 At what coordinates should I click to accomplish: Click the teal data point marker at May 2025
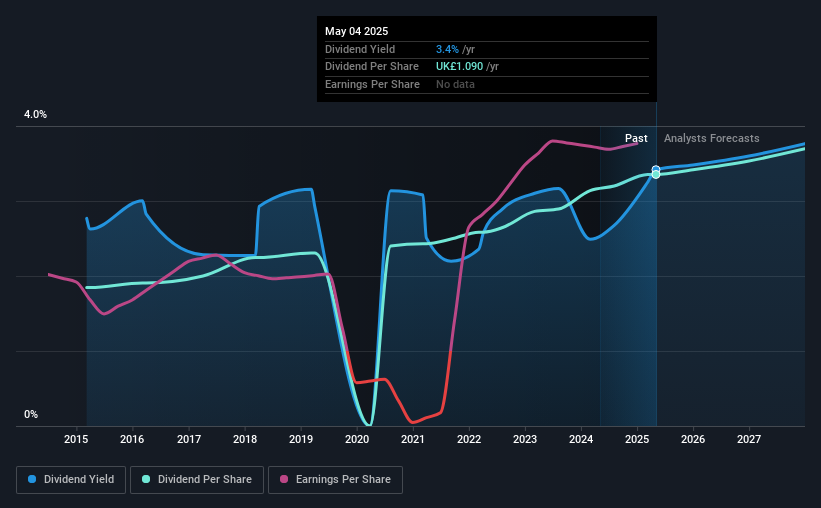656,174
